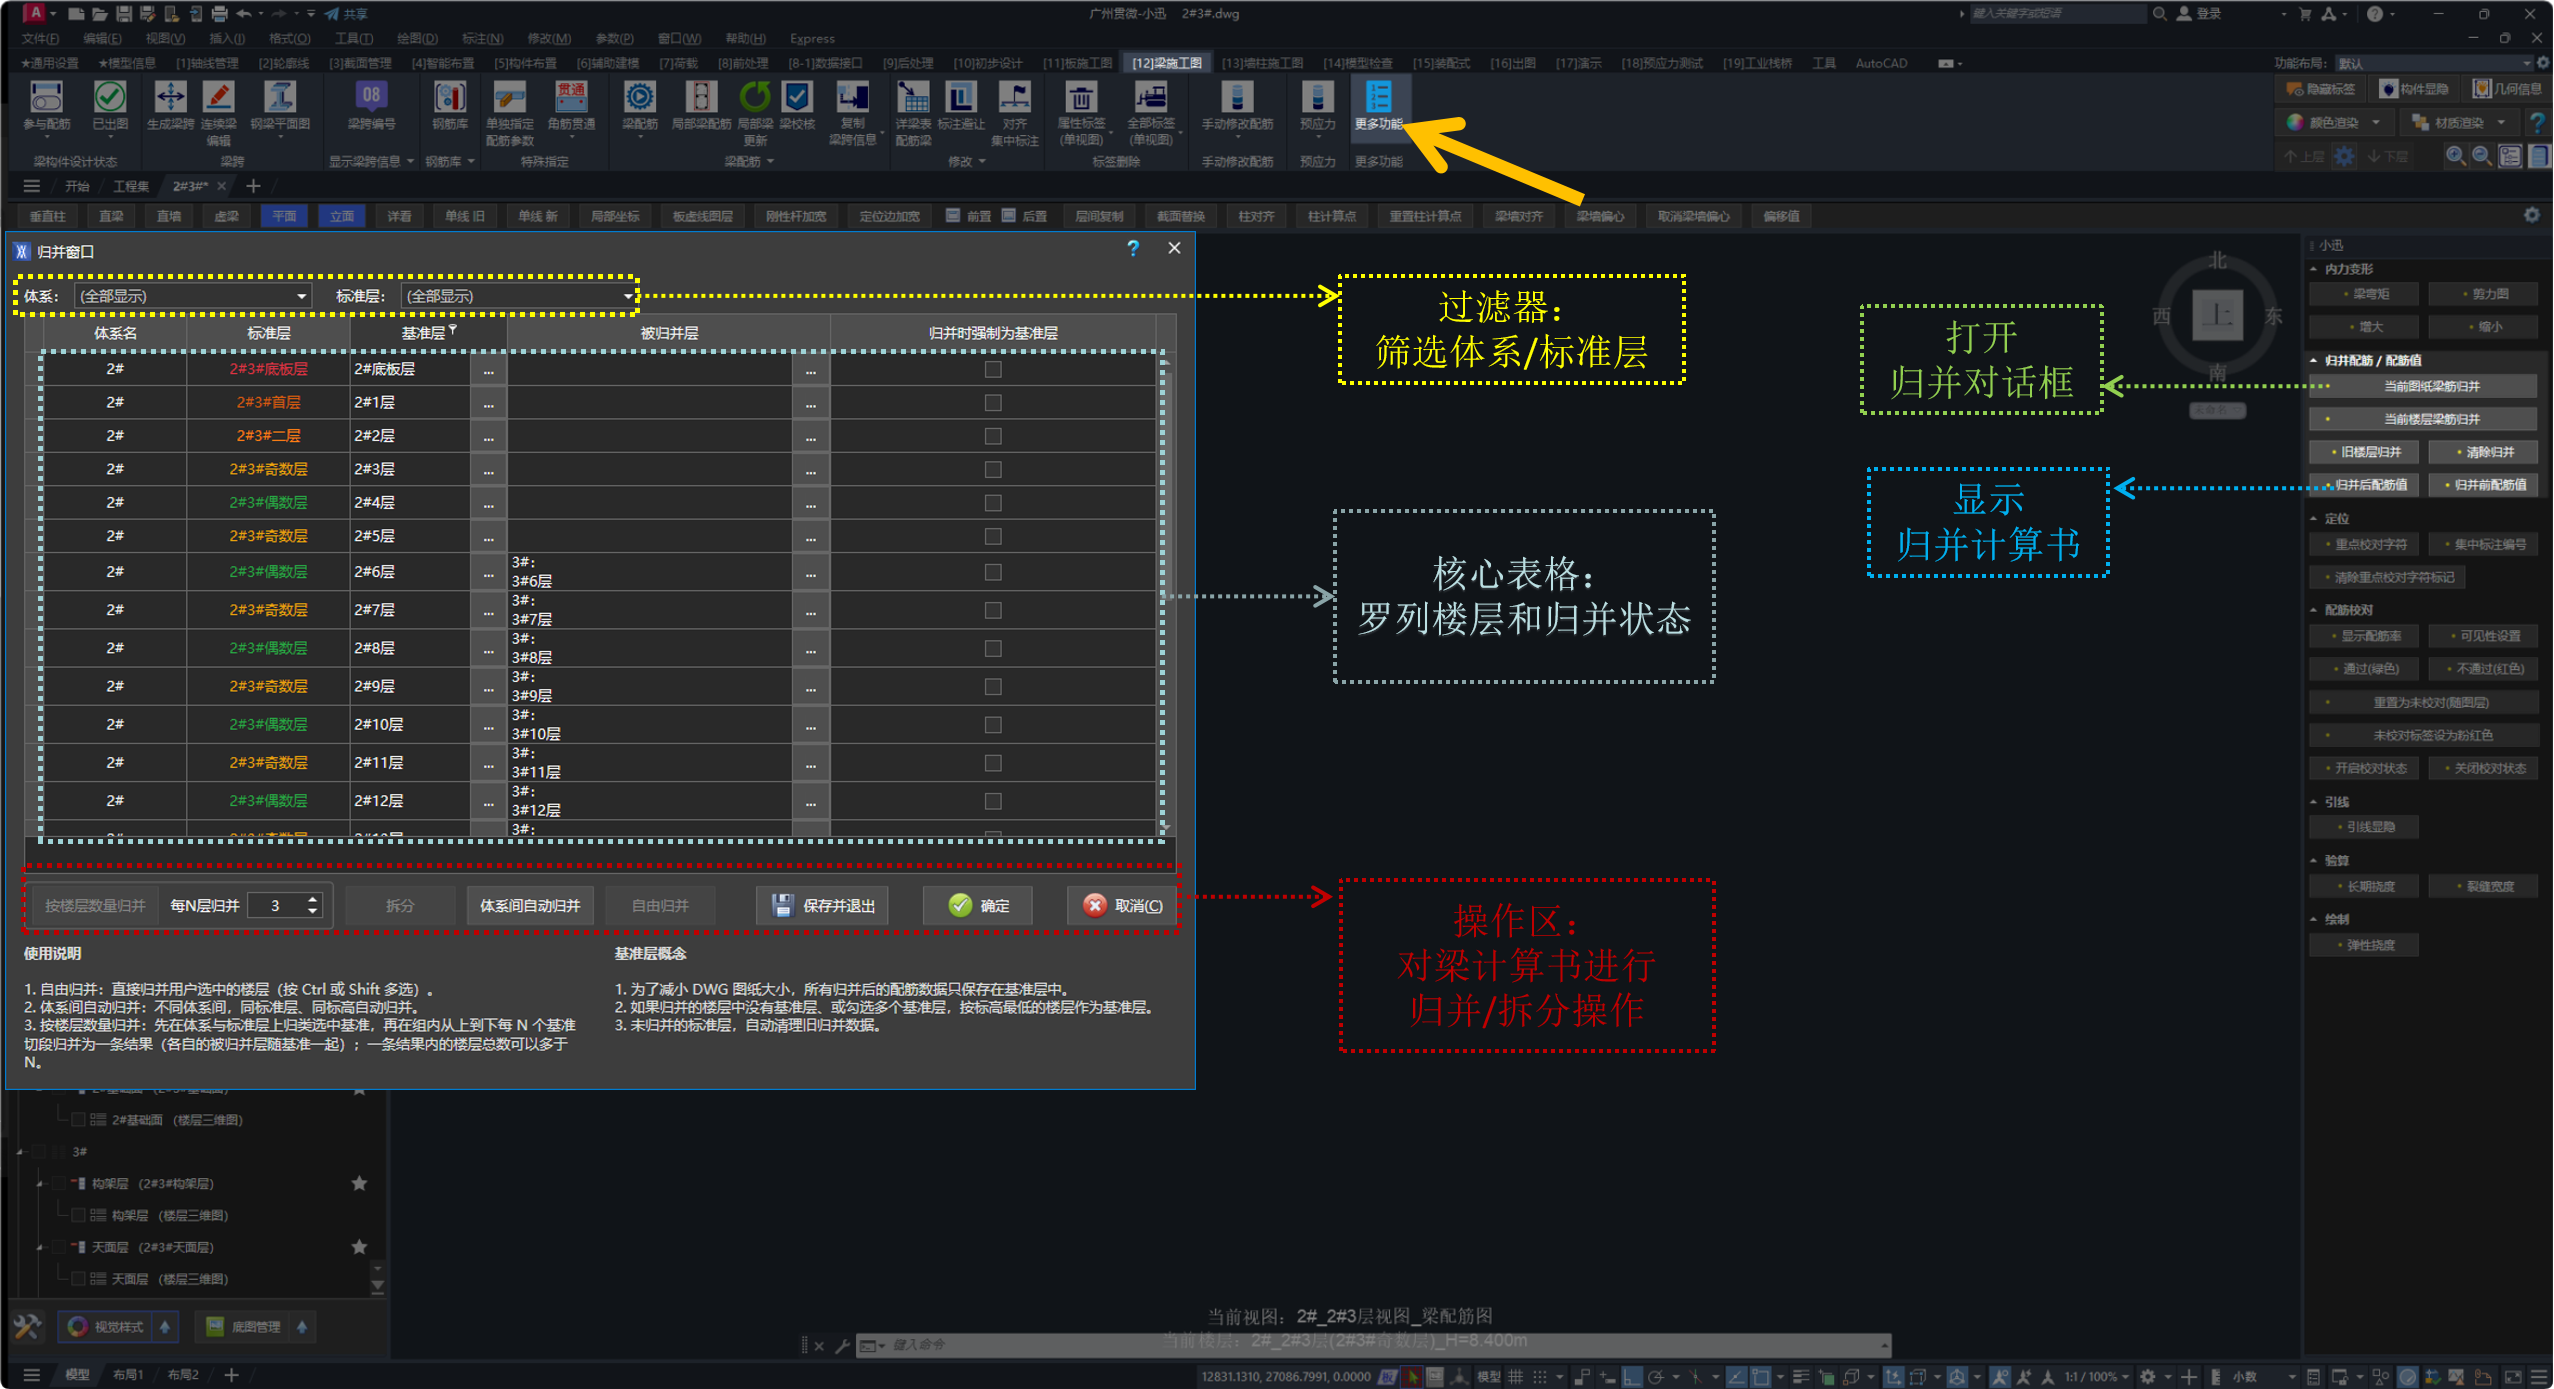This screenshot has height=1389, width=2554.
Task: Click help icon in 归并窗口 title bar
Action: click(x=1133, y=248)
